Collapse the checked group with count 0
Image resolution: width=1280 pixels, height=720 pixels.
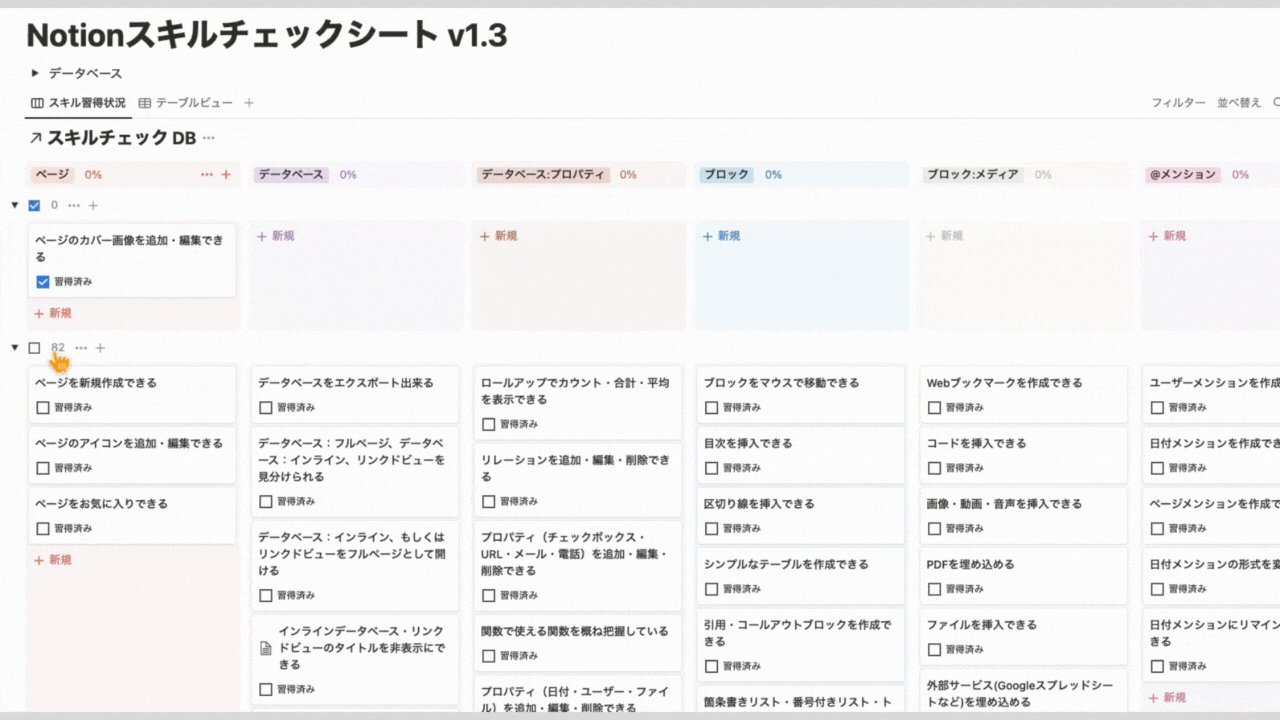click(x=15, y=205)
